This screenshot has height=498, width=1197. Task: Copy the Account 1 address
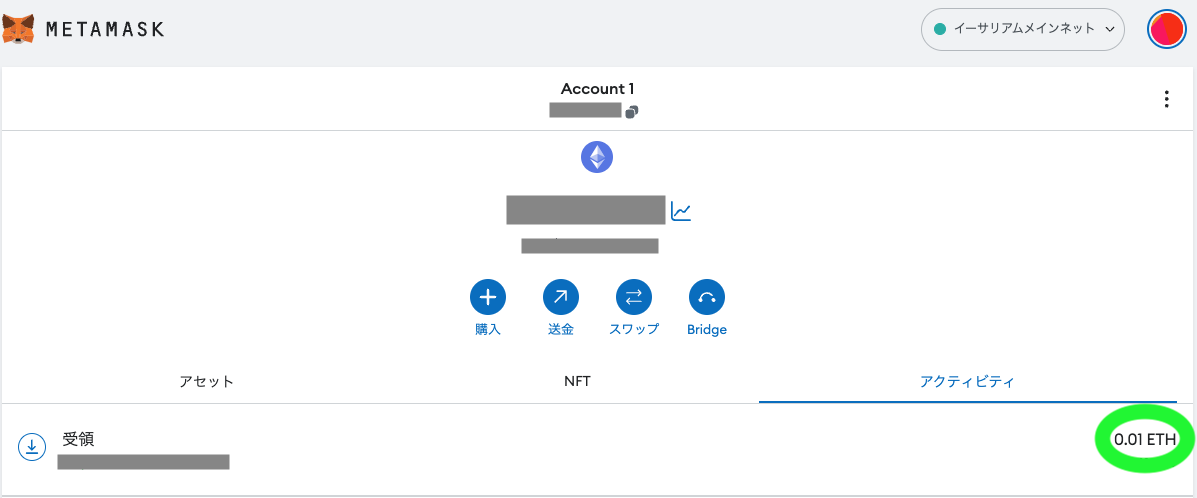[631, 112]
